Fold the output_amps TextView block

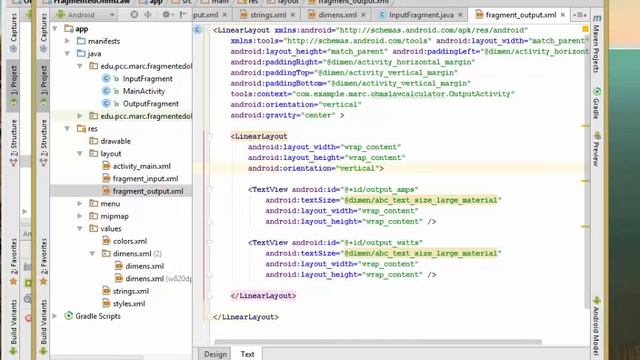coord(210,189)
